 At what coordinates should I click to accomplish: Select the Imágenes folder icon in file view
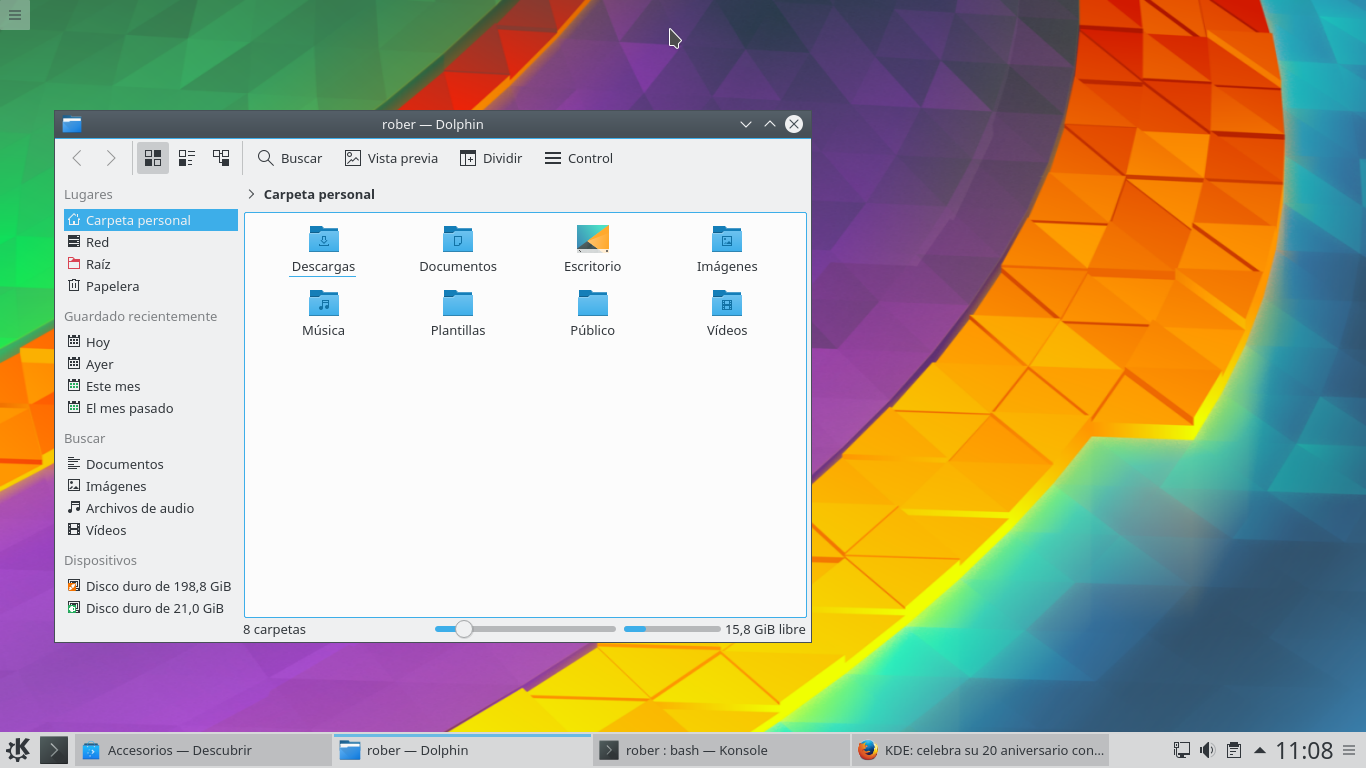(x=727, y=238)
